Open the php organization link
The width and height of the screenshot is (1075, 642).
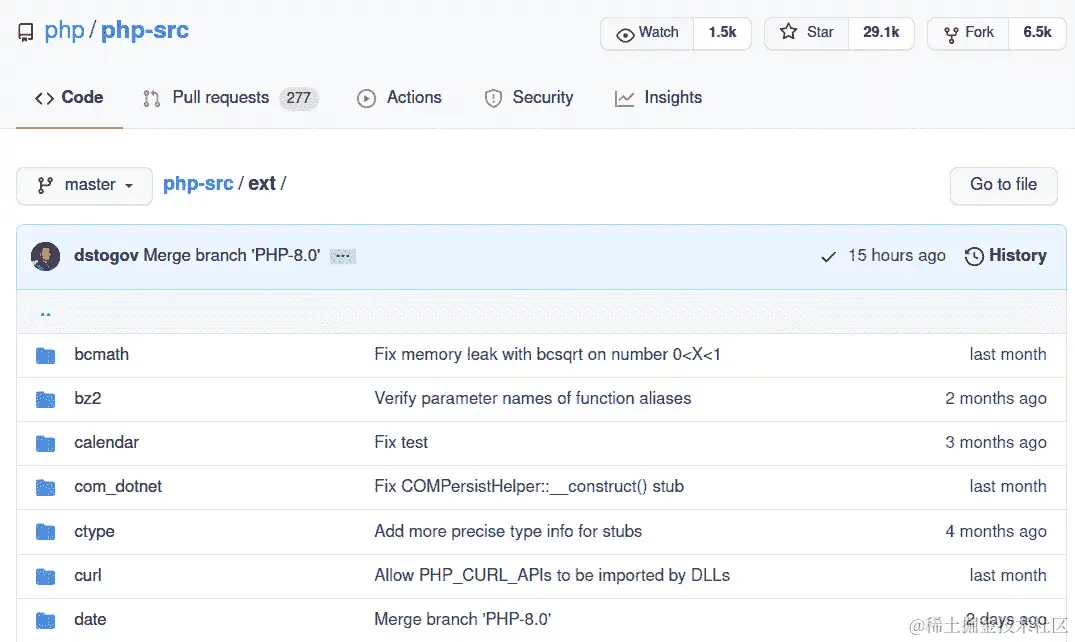[x=64, y=31]
